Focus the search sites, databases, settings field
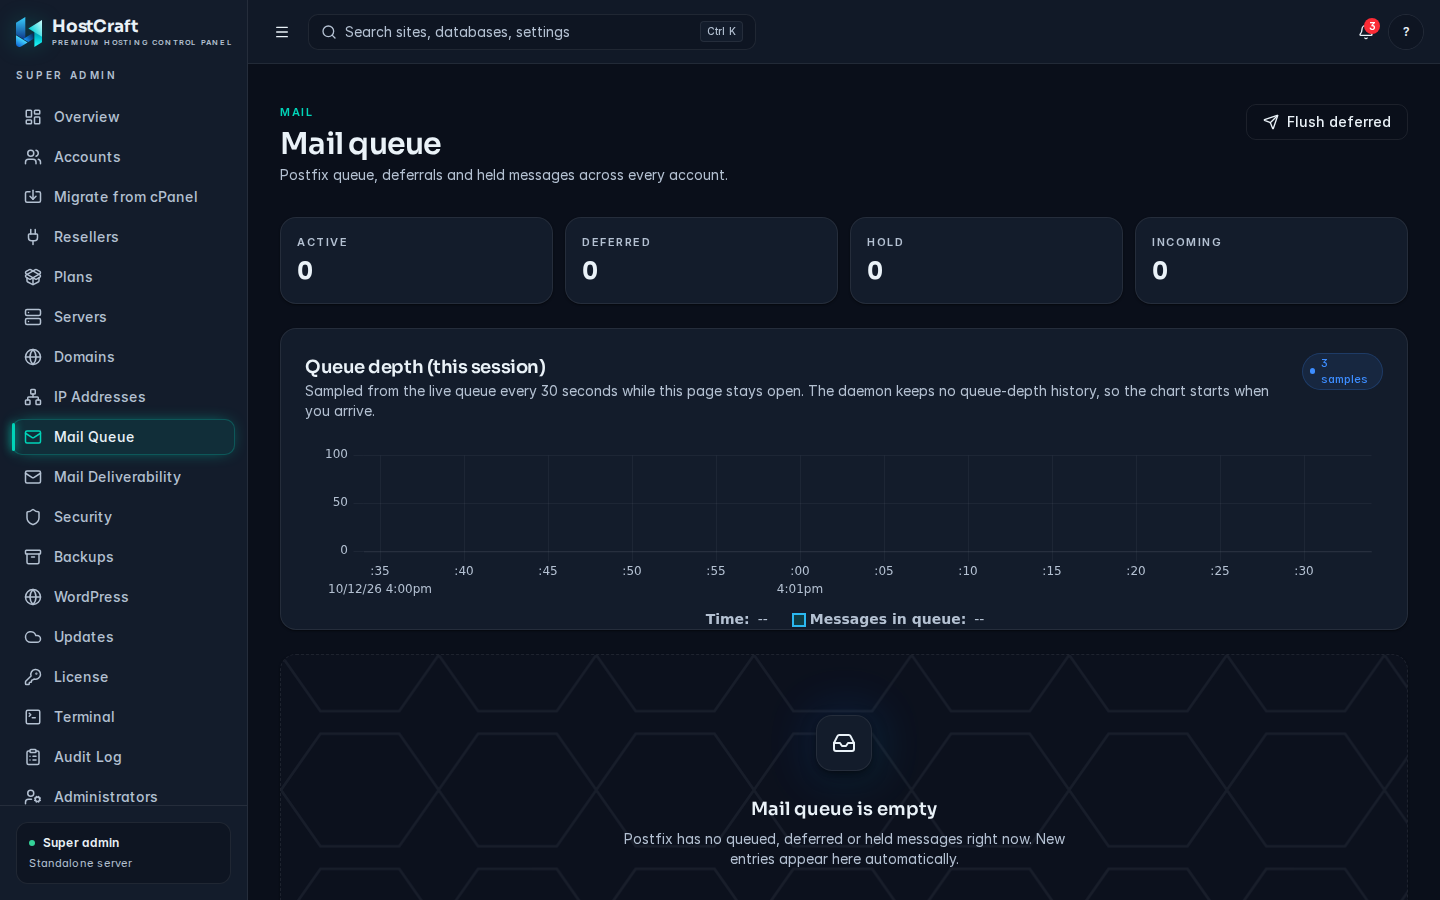 pos(532,32)
